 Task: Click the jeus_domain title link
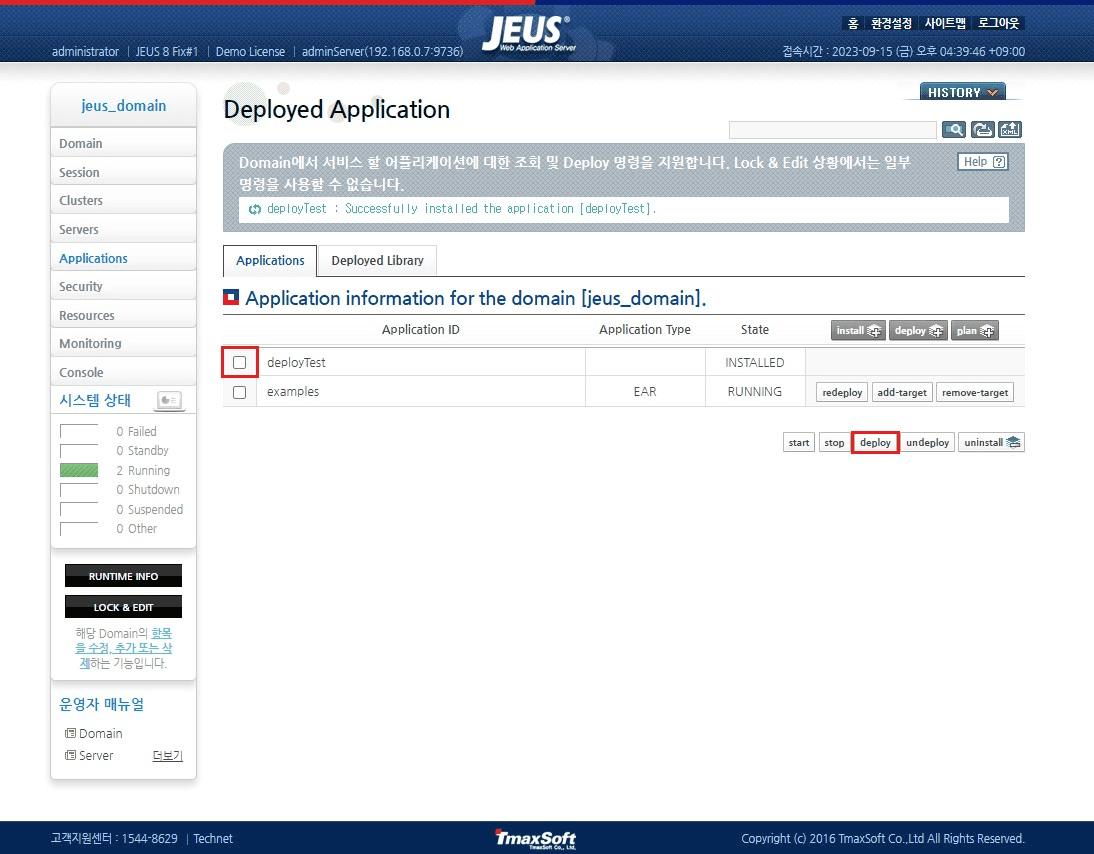[x=123, y=106]
